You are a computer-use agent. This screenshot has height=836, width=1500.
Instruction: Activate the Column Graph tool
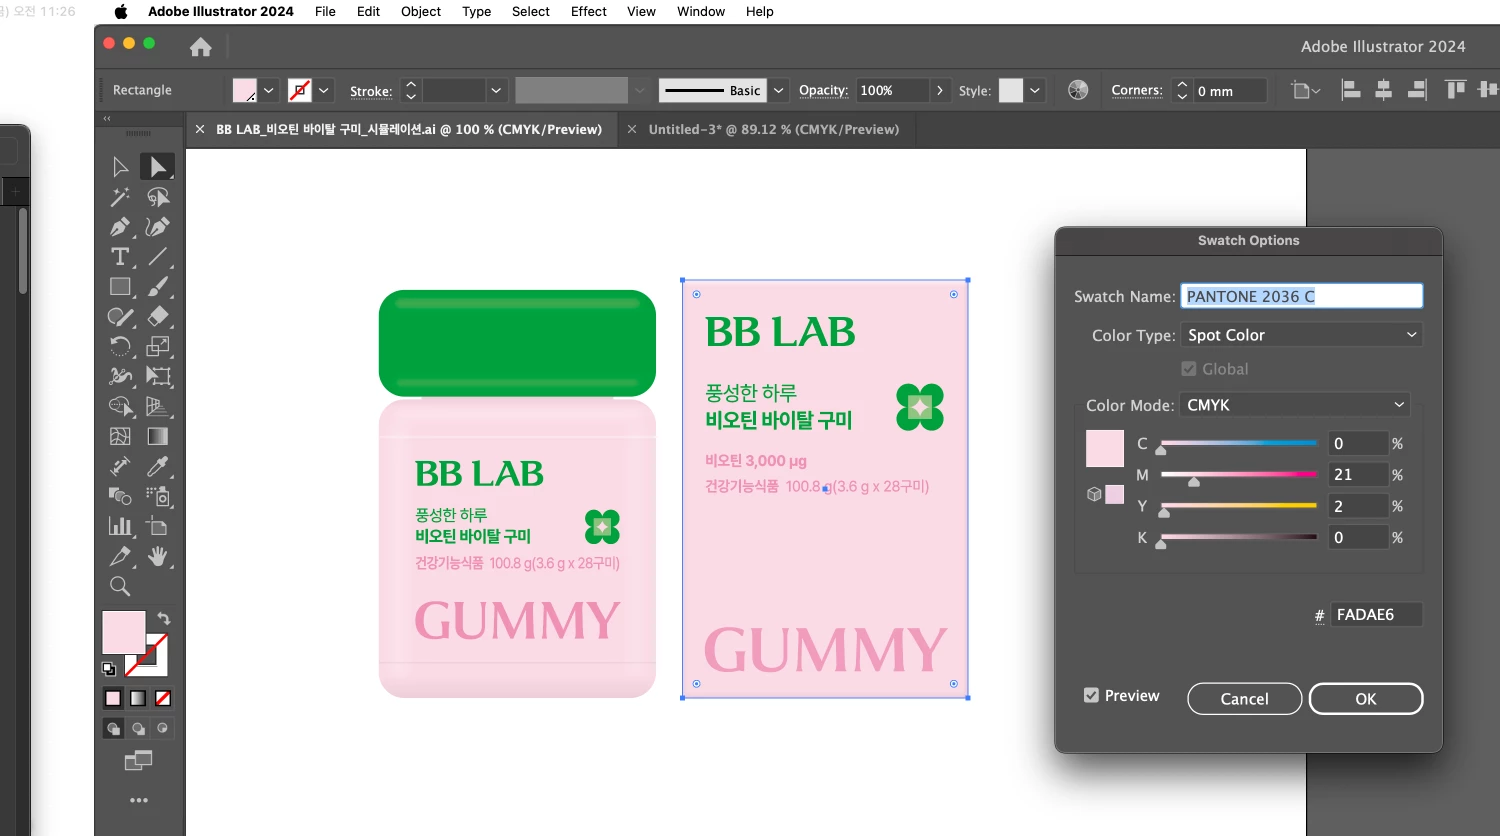pos(120,526)
